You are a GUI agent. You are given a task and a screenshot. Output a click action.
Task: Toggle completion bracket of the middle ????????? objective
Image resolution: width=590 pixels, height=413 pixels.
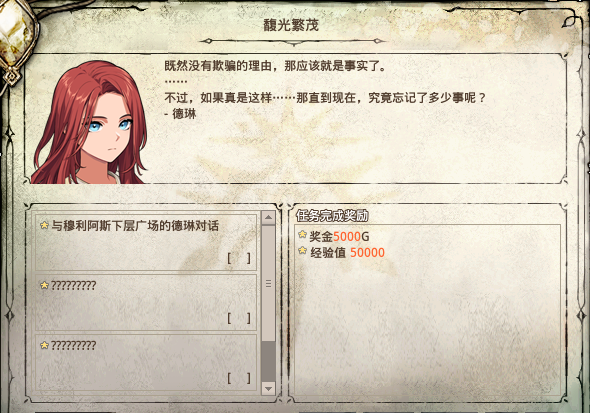pos(239,318)
